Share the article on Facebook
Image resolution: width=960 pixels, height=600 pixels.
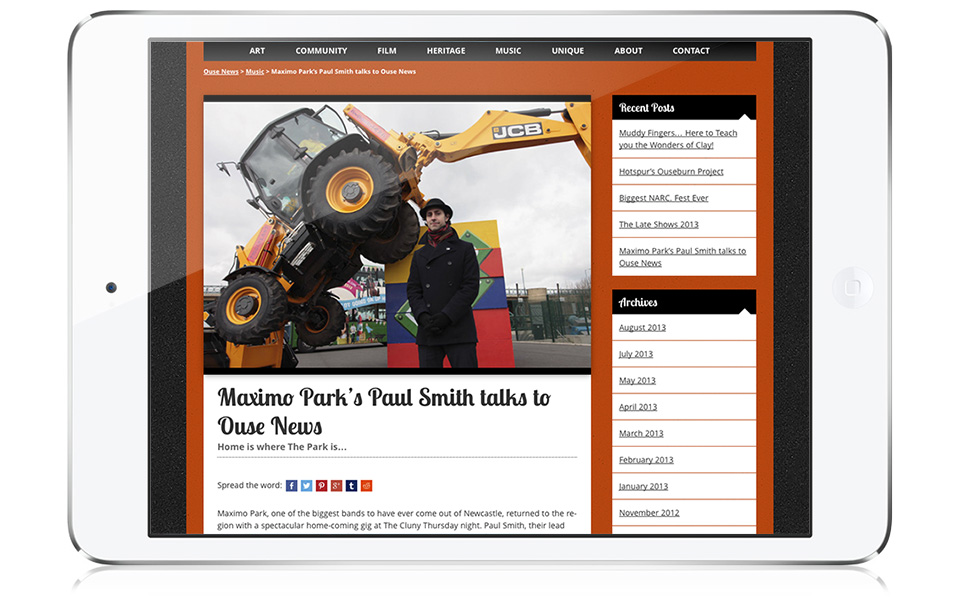292,486
